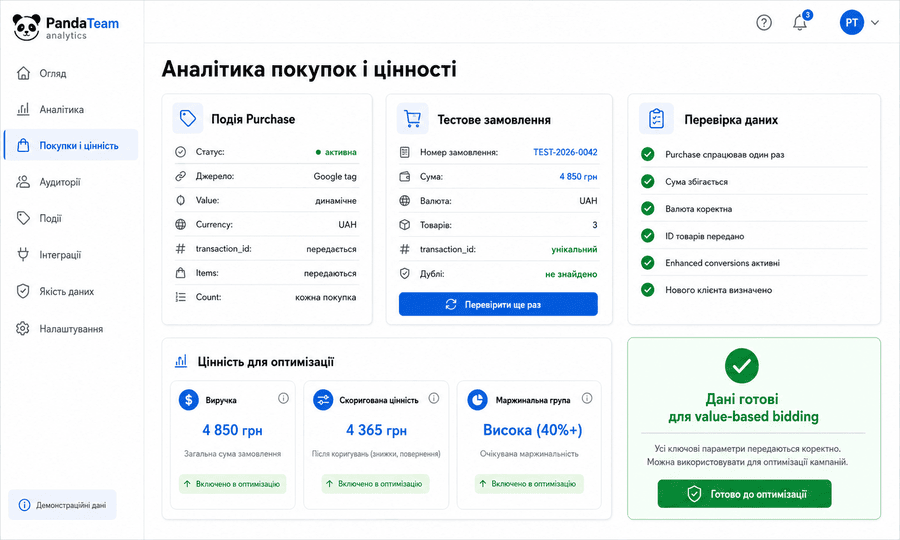Click Включено в оптимізацію under Скоригована цінність
The width and height of the screenshot is (900, 540).
375,484
